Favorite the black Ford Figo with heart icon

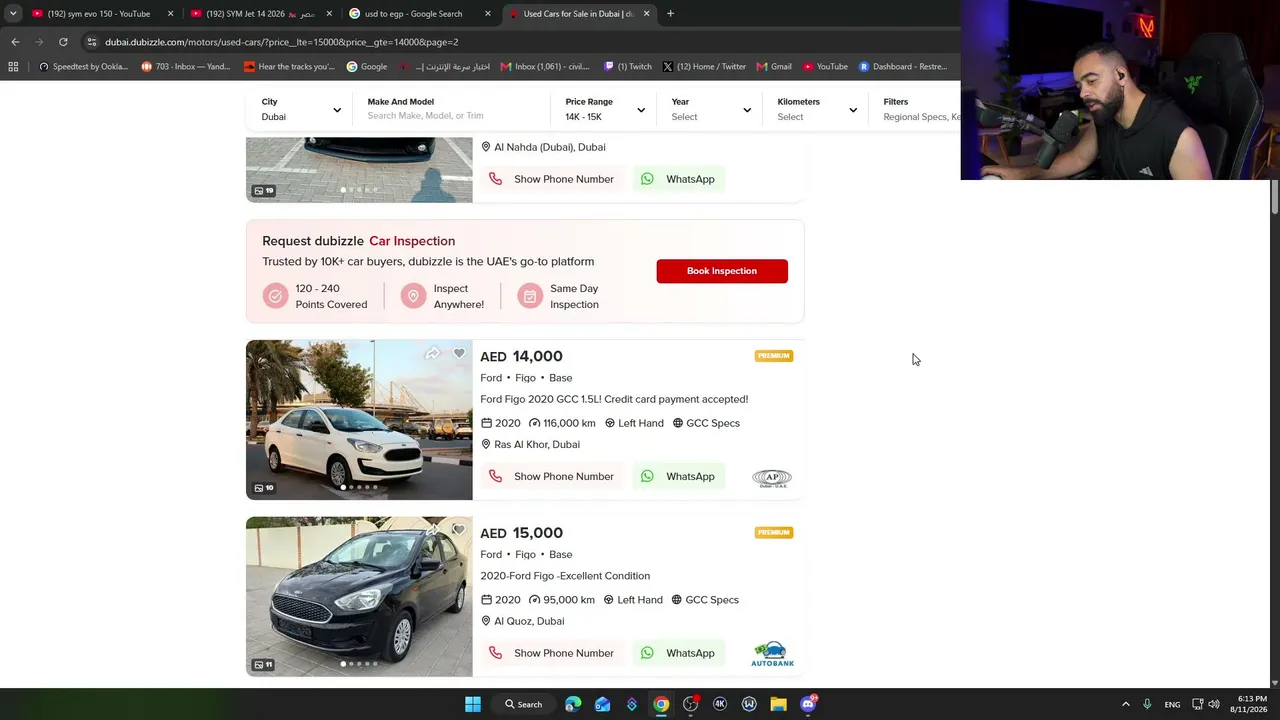click(x=459, y=530)
